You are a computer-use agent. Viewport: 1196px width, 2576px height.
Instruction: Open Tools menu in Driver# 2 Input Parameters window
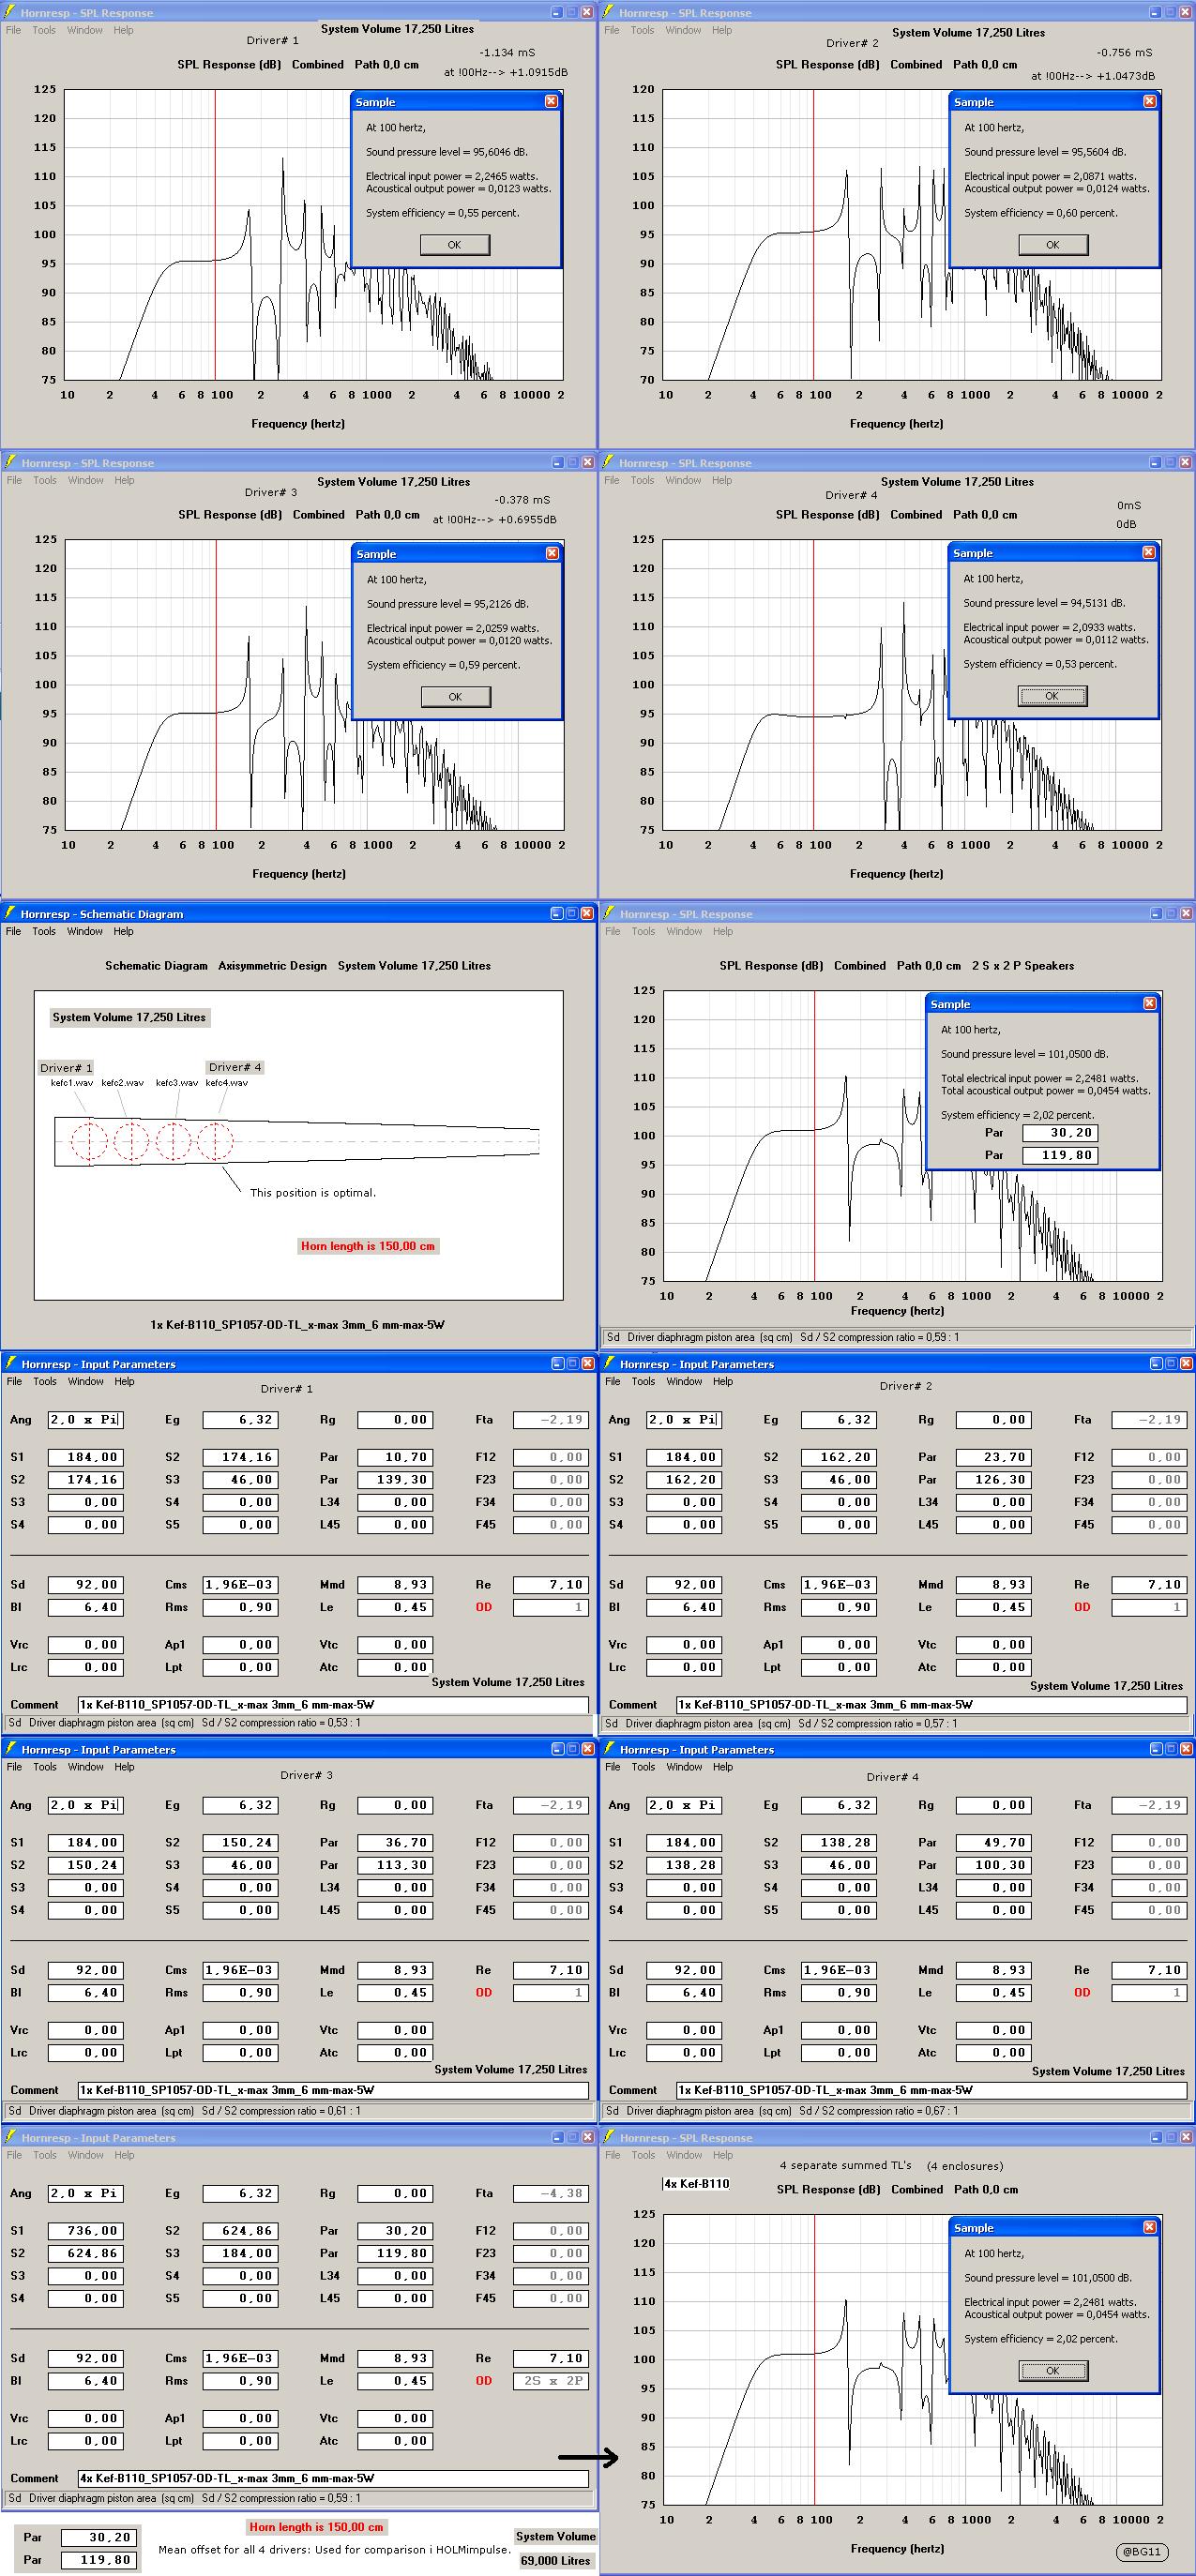click(x=643, y=1381)
